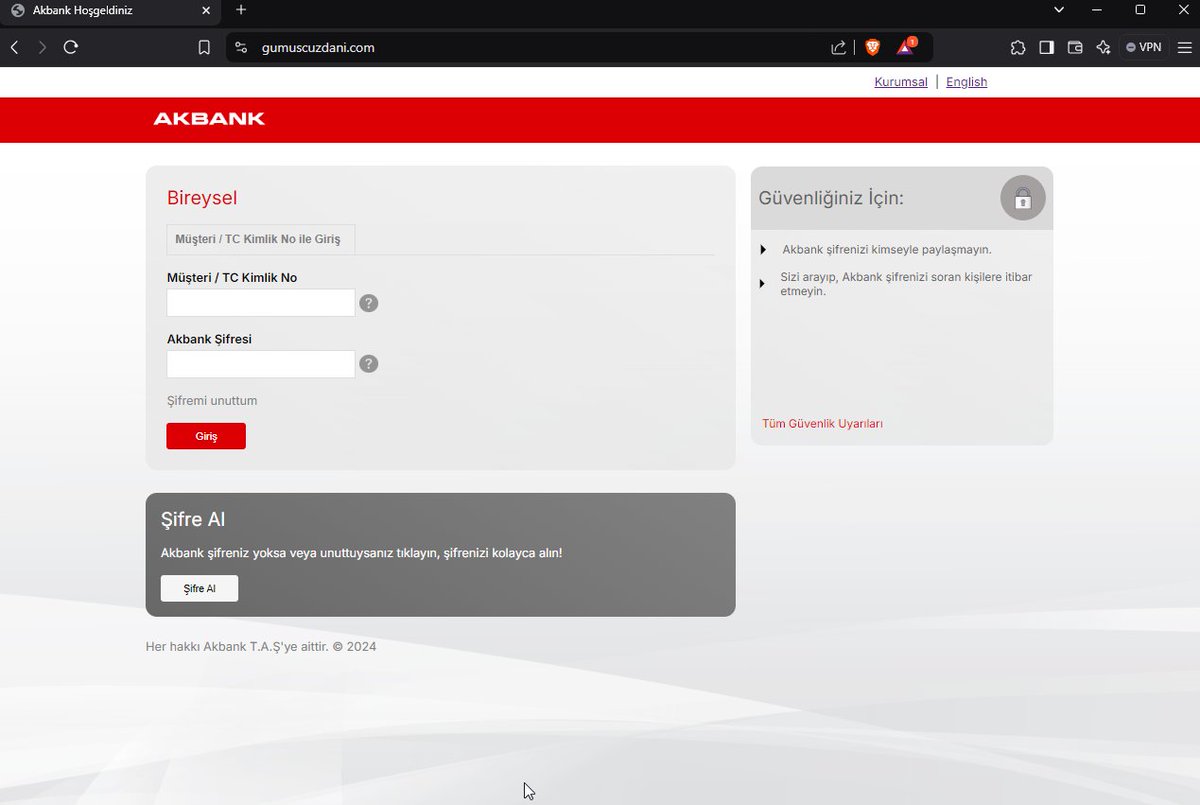1200x805 pixels.
Task: Expand the first security tip arrow bullet
Action: [x=763, y=250]
